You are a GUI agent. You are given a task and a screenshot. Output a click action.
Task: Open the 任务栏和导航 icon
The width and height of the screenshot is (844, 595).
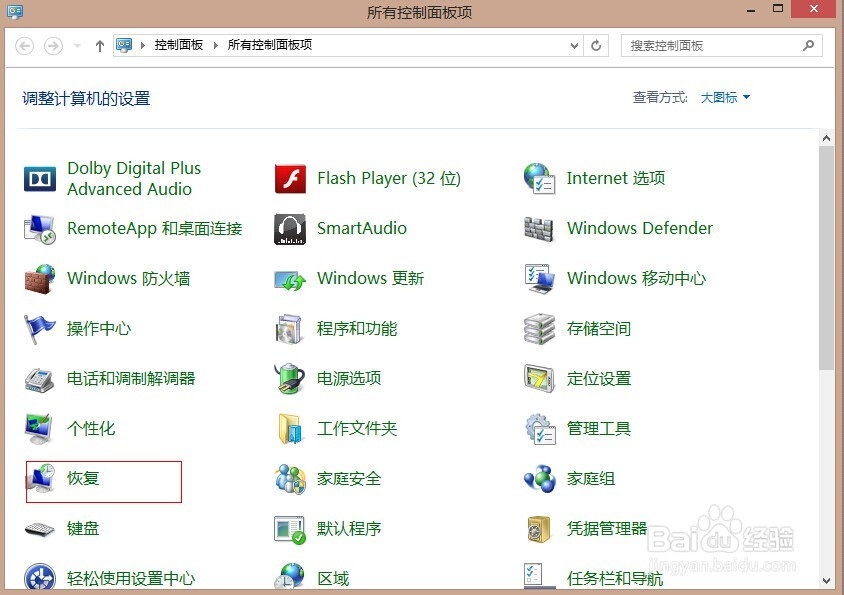point(540,576)
